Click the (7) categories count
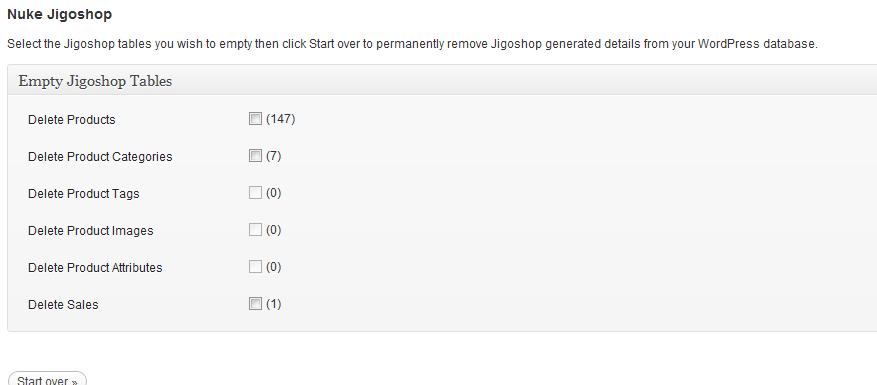Screen dimensions: 877x385 coord(274,156)
